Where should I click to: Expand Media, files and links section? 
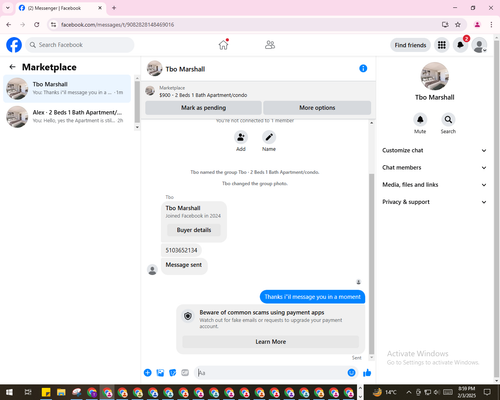pos(434,185)
